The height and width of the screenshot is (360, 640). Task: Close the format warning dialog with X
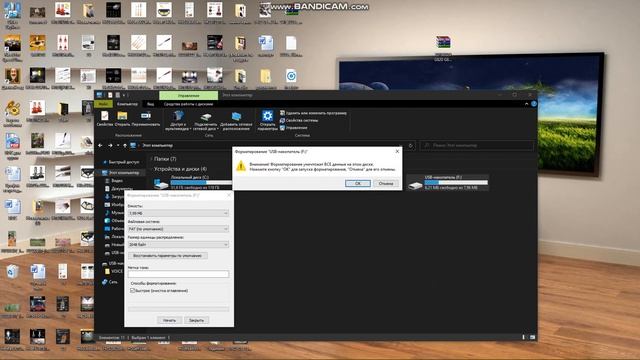tap(397, 151)
